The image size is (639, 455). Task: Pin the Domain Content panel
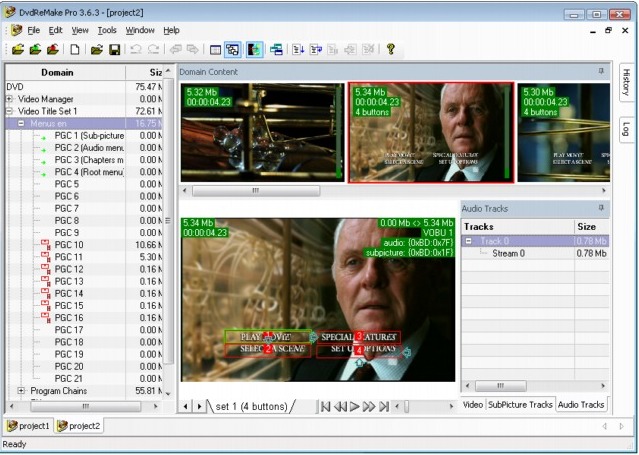(x=601, y=71)
